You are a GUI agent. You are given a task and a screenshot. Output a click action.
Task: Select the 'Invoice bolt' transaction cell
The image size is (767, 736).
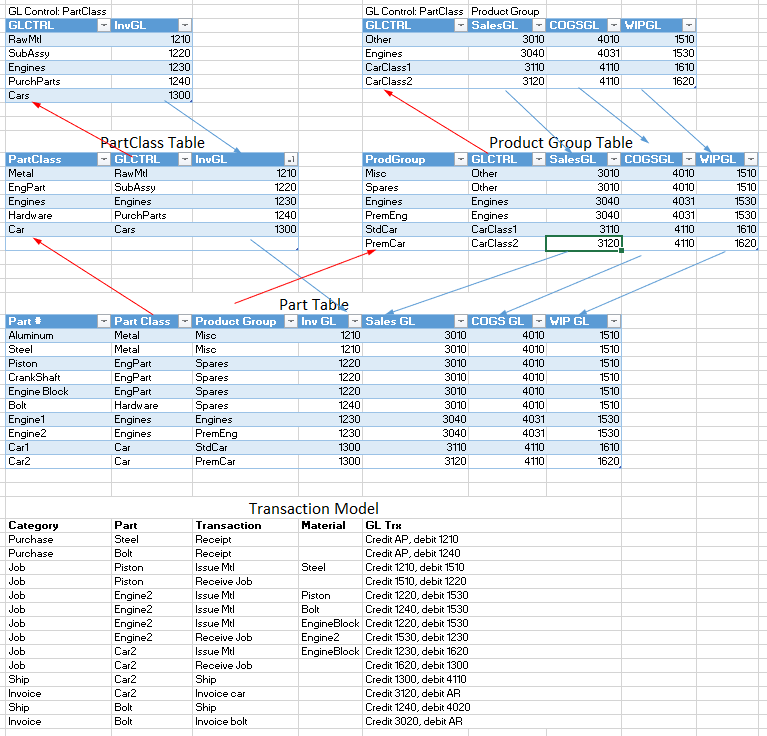click(245, 722)
